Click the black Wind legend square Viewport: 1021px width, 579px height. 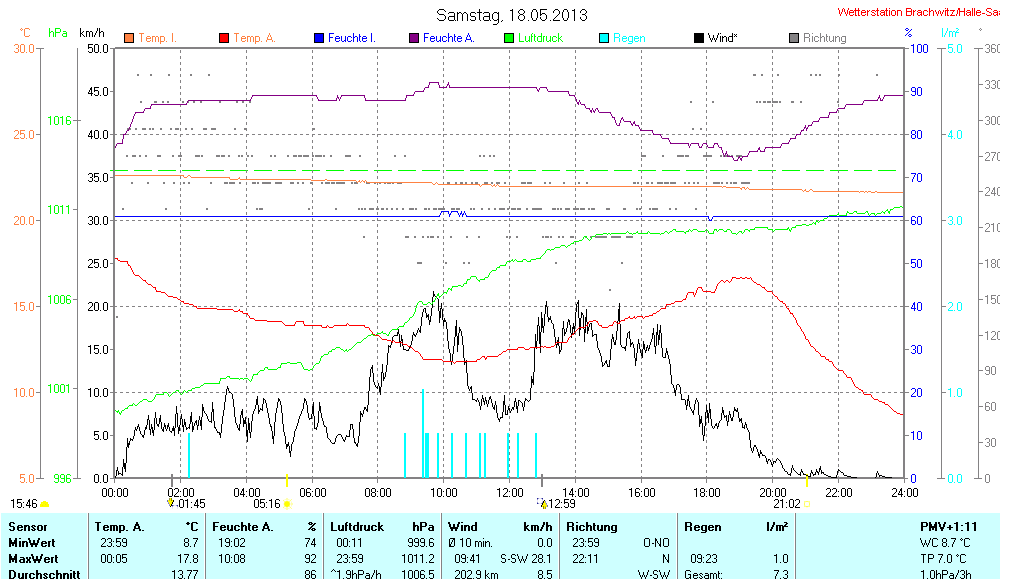tap(698, 38)
